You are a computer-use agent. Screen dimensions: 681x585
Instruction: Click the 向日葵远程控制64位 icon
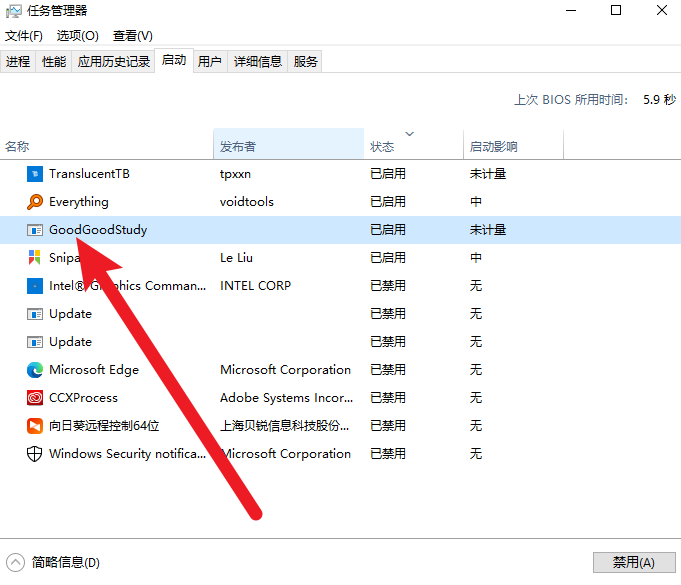coord(35,426)
